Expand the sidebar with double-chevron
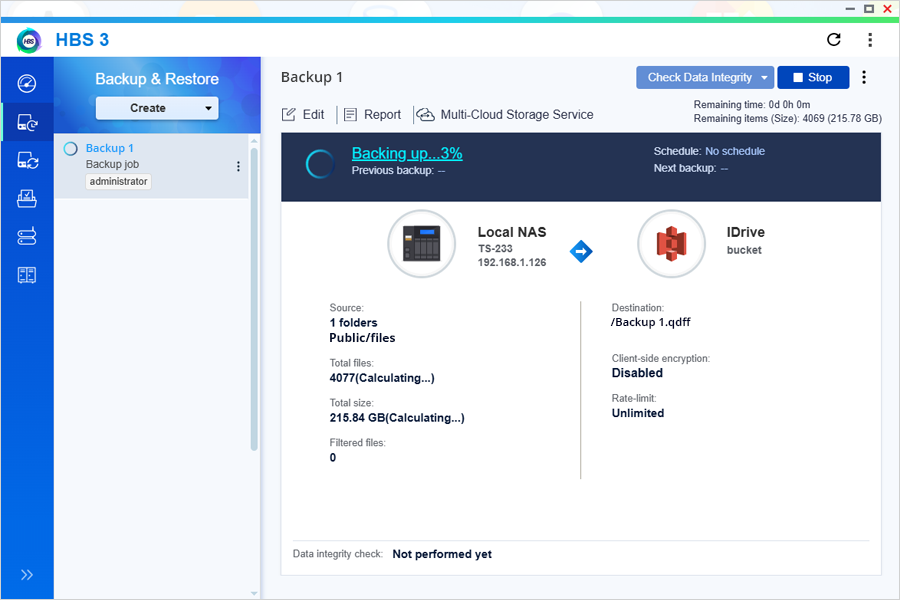Image resolution: width=900 pixels, height=600 pixels. pyautogui.click(x=27, y=575)
